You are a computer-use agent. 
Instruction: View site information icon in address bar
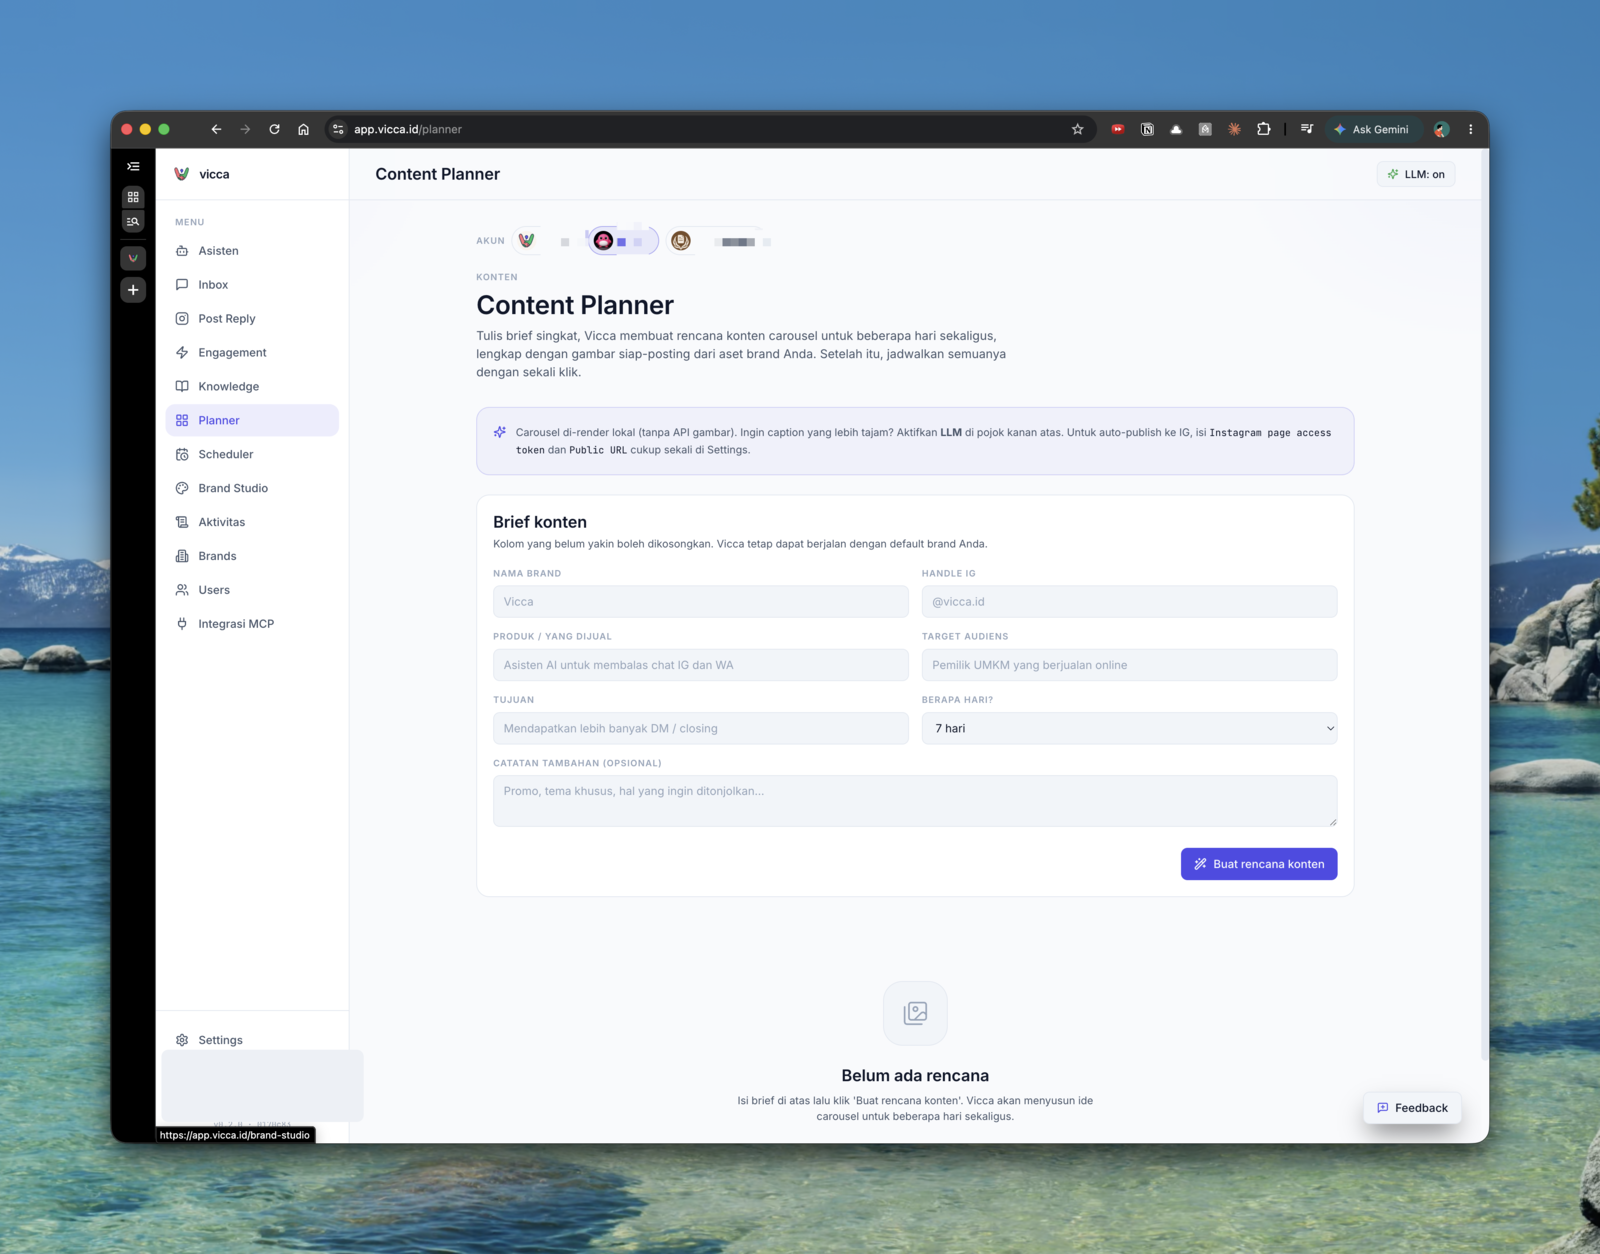338,129
